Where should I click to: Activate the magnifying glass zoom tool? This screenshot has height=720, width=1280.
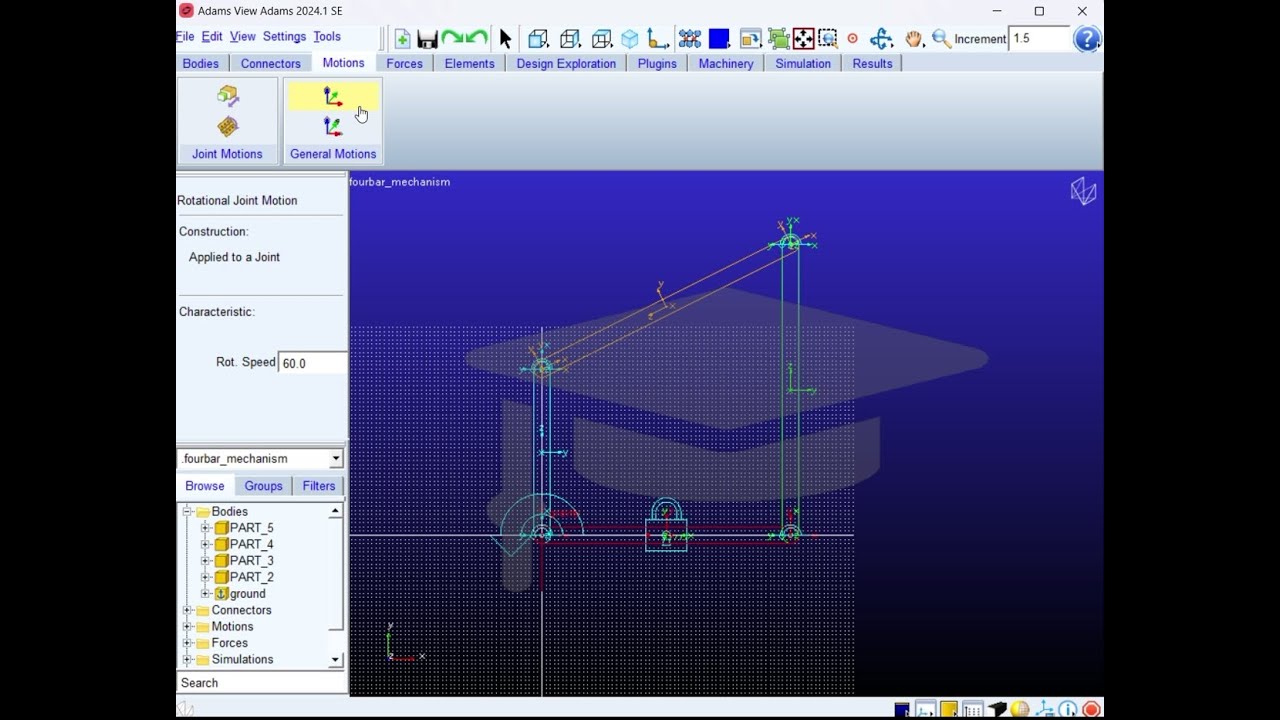pyautogui.click(x=941, y=39)
